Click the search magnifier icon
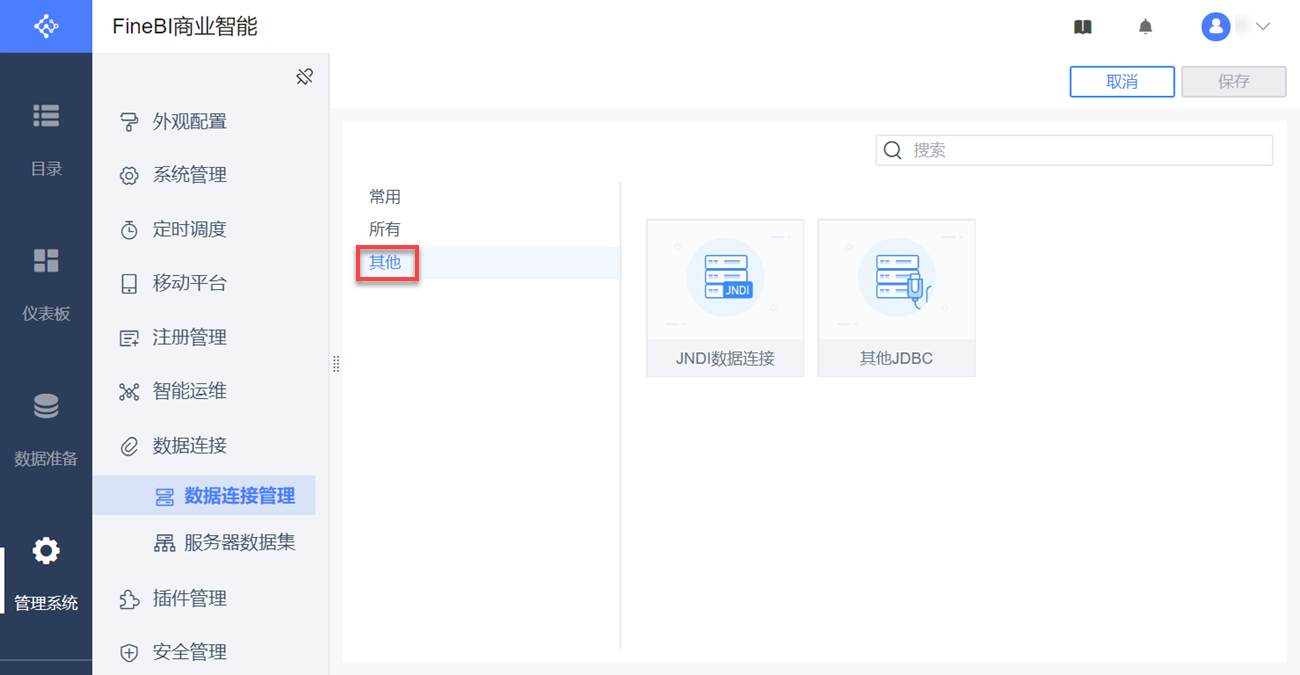Viewport: 1300px width, 675px height. 893,150
